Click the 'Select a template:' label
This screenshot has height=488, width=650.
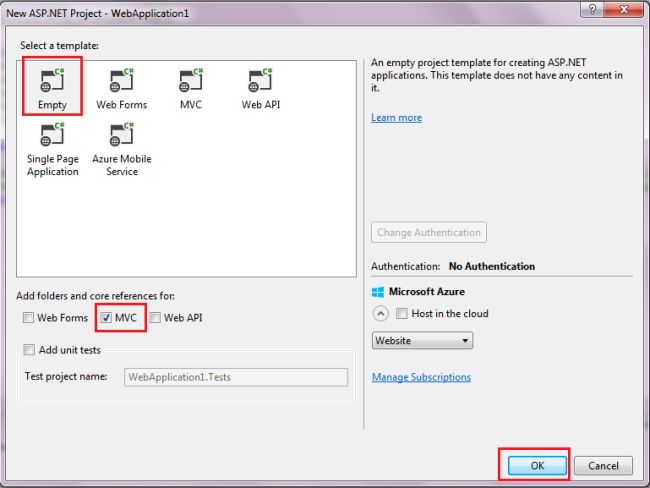59,46
